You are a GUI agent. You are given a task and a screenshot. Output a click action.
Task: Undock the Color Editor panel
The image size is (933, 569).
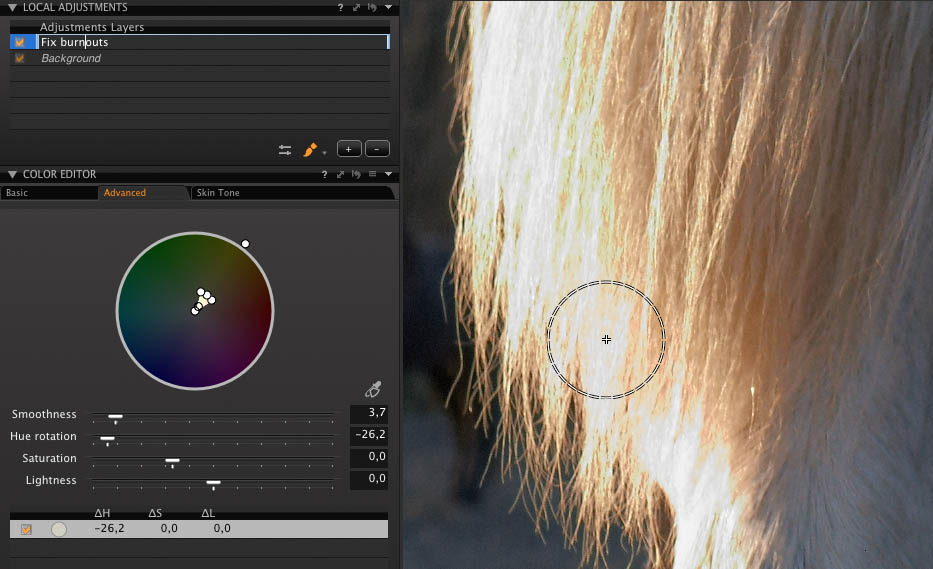(341, 174)
